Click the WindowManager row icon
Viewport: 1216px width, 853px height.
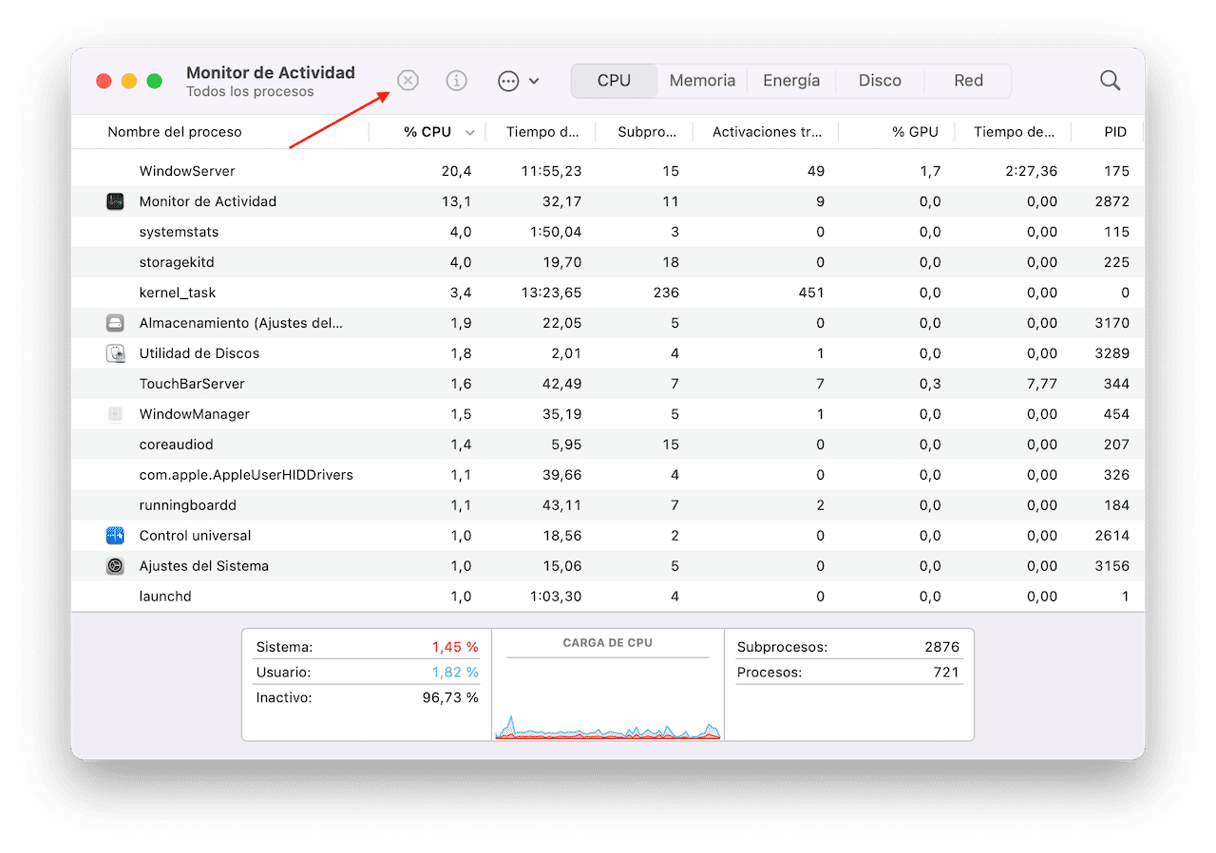coord(115,414)
